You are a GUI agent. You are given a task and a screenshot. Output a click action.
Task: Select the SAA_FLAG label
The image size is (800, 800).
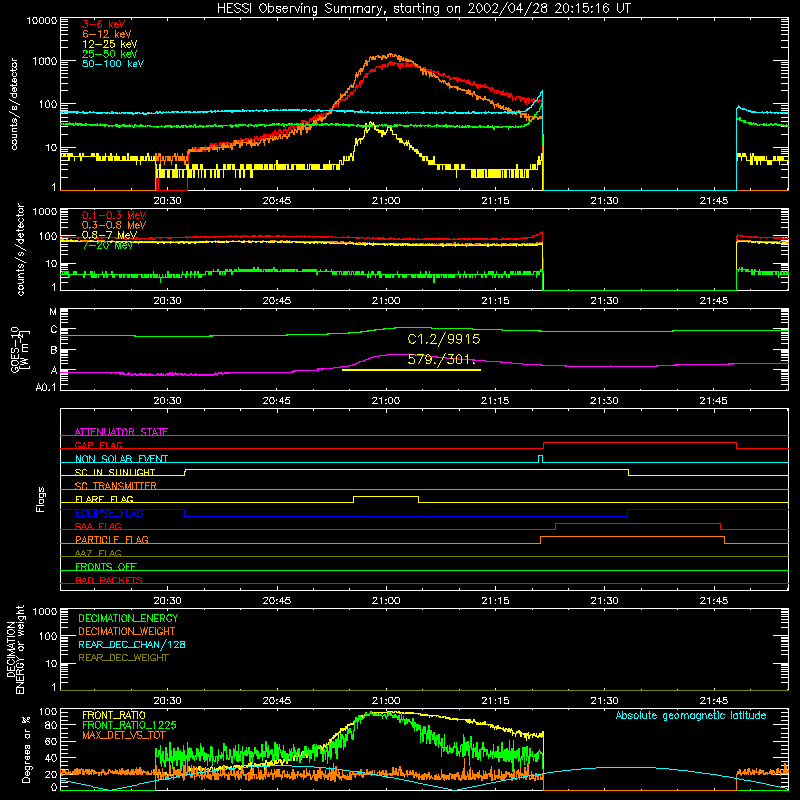click(98, 526)
